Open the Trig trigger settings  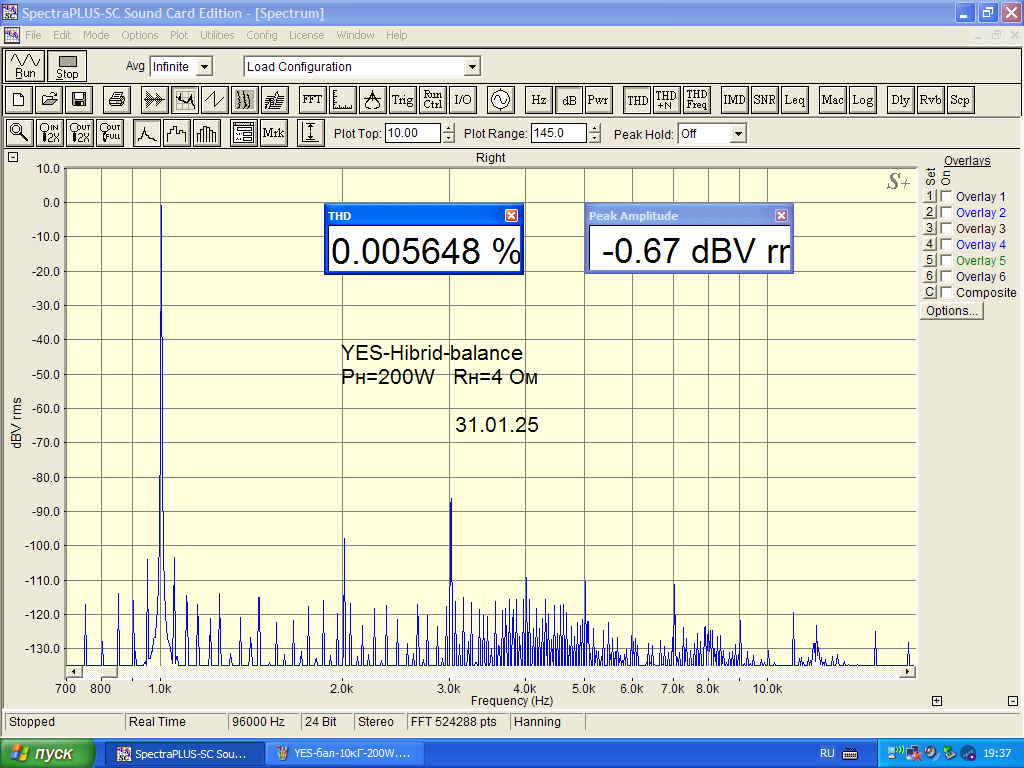tap(402, 100)
